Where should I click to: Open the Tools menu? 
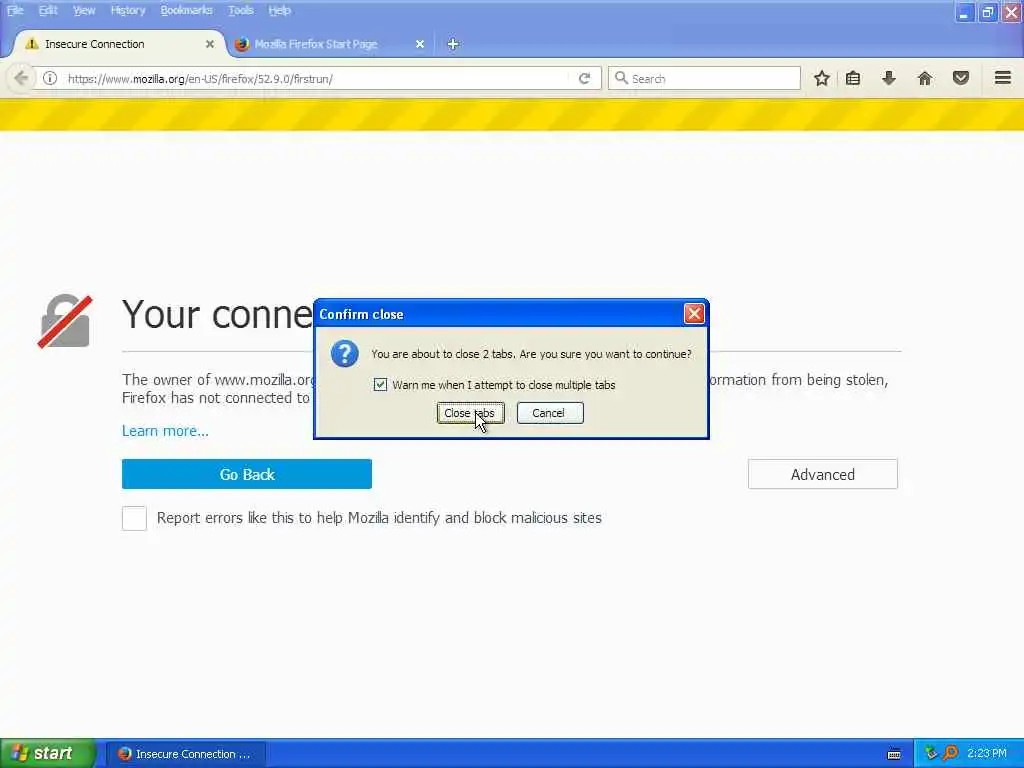point(240,10)
